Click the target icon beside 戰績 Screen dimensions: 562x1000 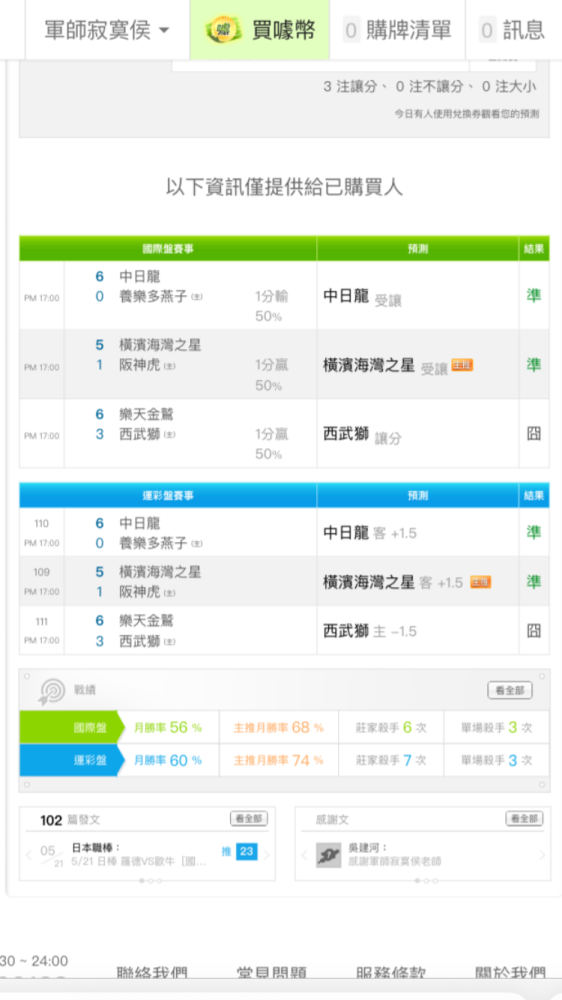pyautogui.click(x=52, y=691)
